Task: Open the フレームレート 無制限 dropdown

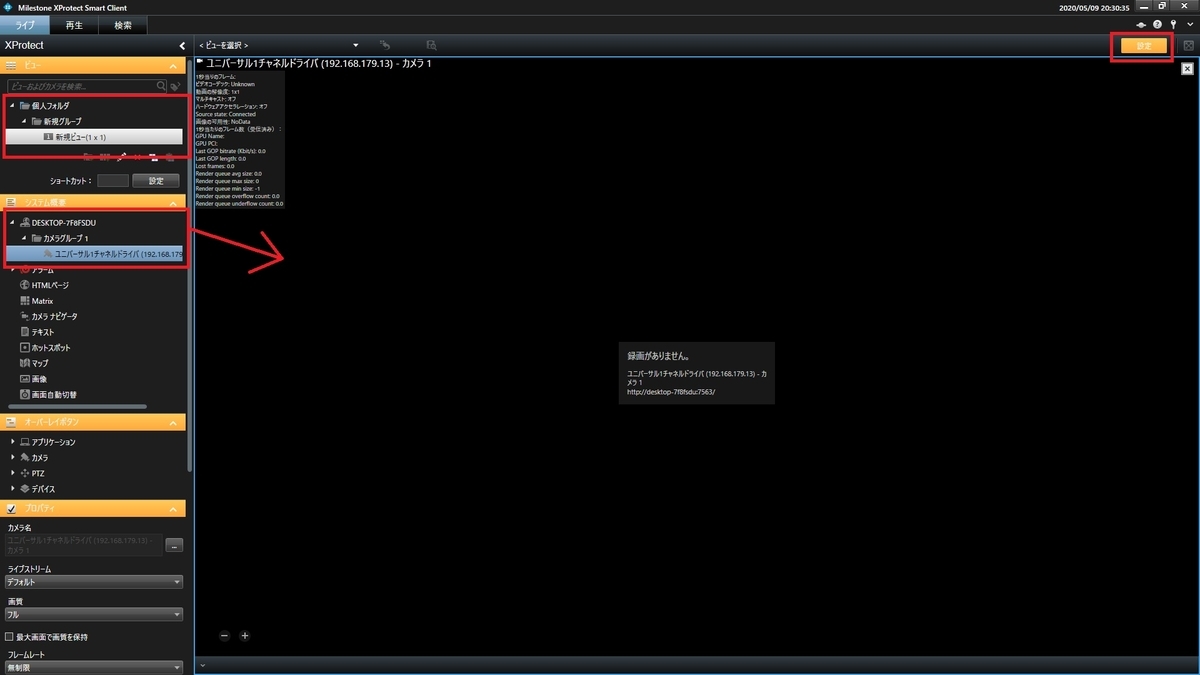Action: (94, 667)
